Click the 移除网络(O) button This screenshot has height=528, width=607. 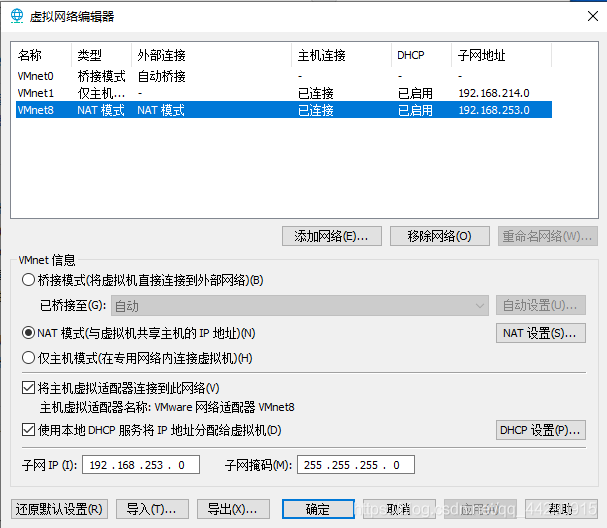click(x=440, y=236)
